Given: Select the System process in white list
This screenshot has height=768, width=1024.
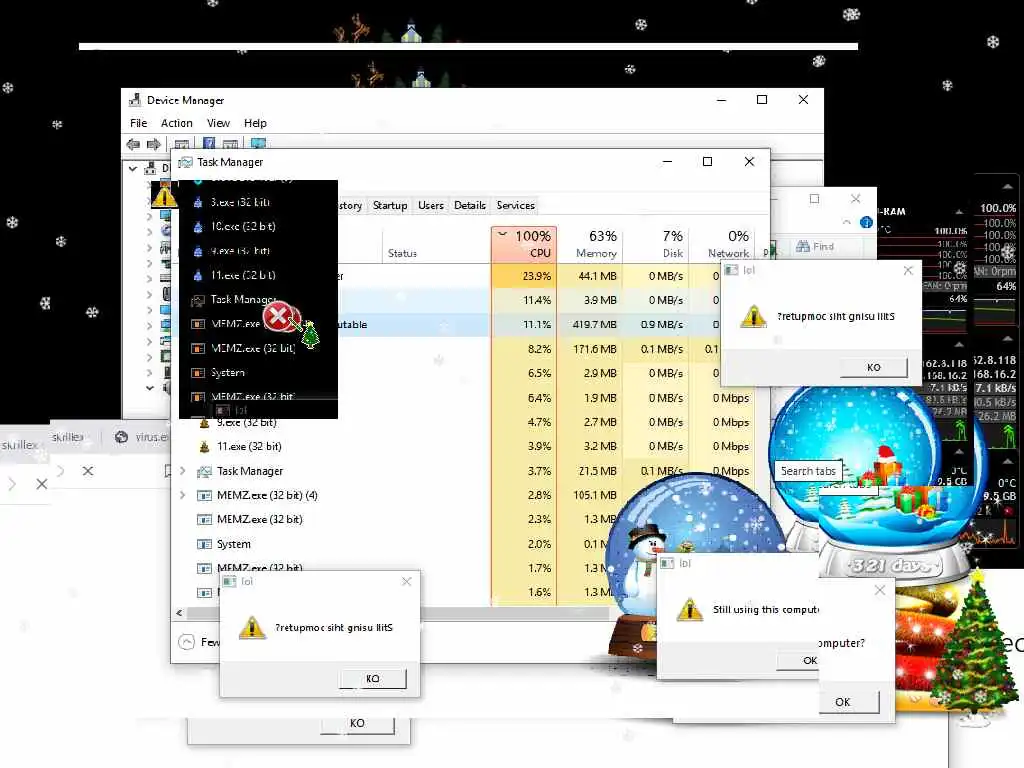Looking at the screenshot, I should [x=233, y=544].
